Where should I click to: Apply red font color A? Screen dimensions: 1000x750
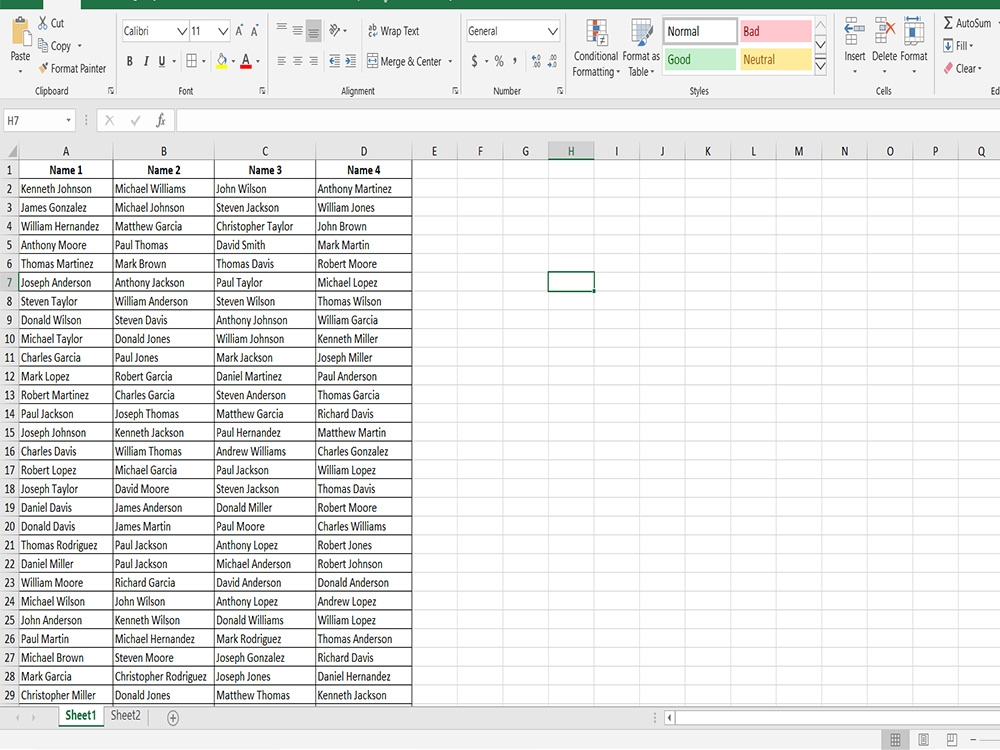coord(246,61)
